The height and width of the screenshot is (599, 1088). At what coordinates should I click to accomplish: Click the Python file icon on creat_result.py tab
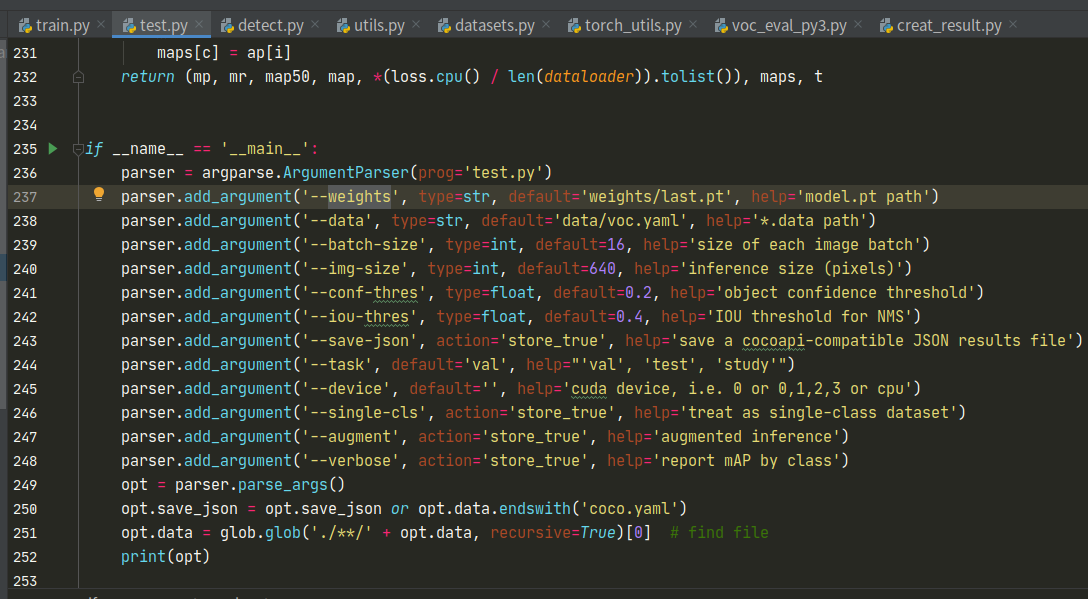click(886, 26)
